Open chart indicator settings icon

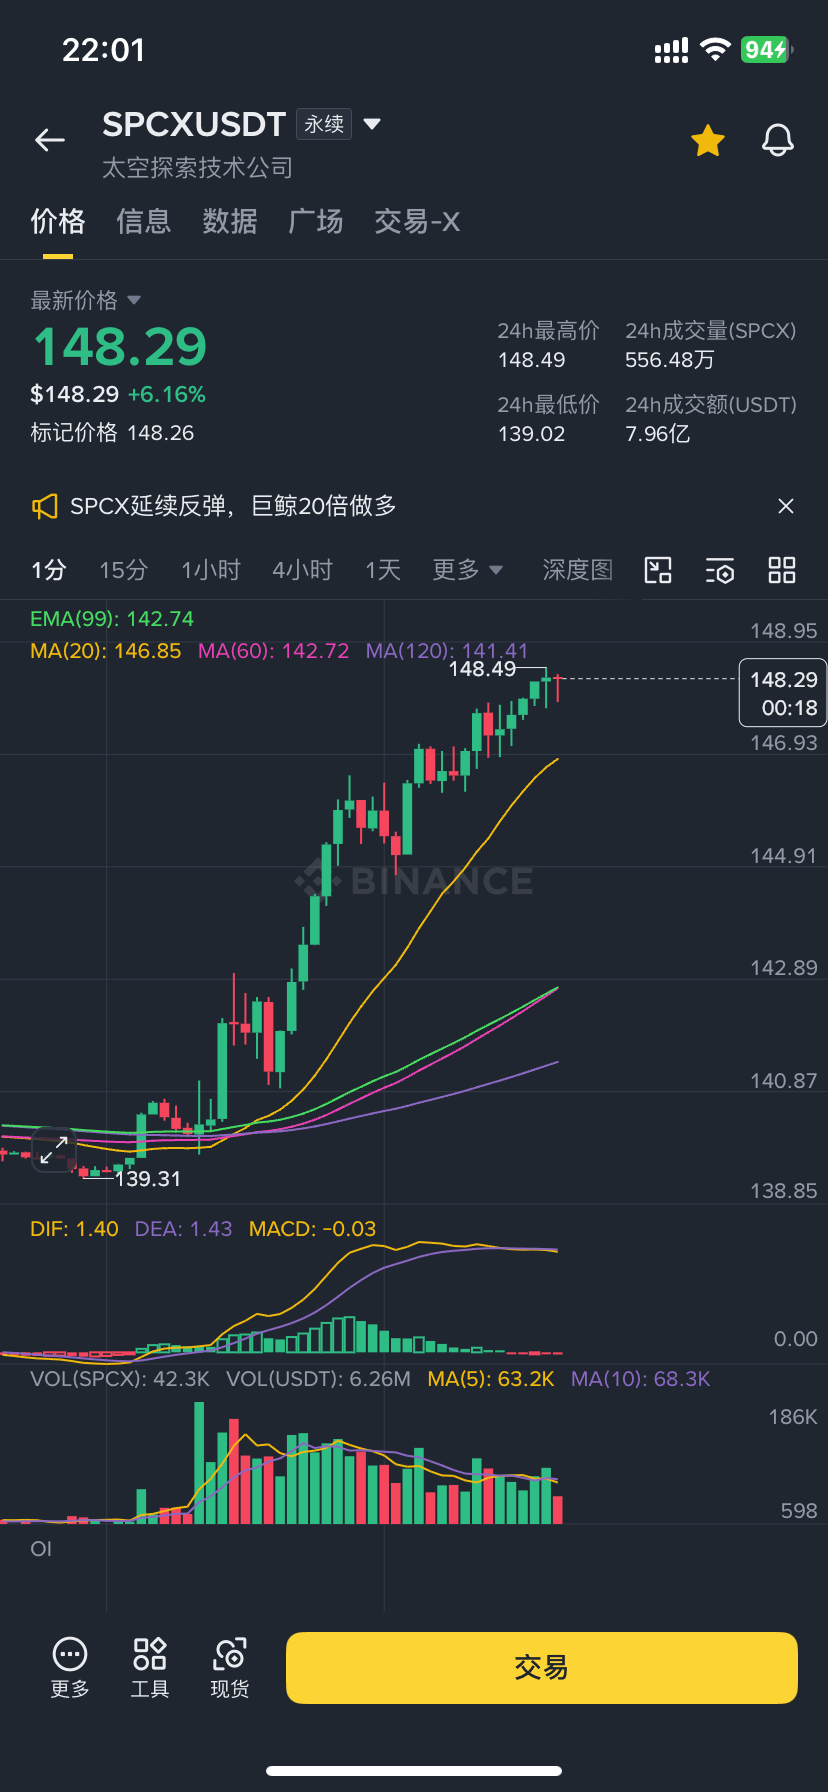[x=720, y=570]
